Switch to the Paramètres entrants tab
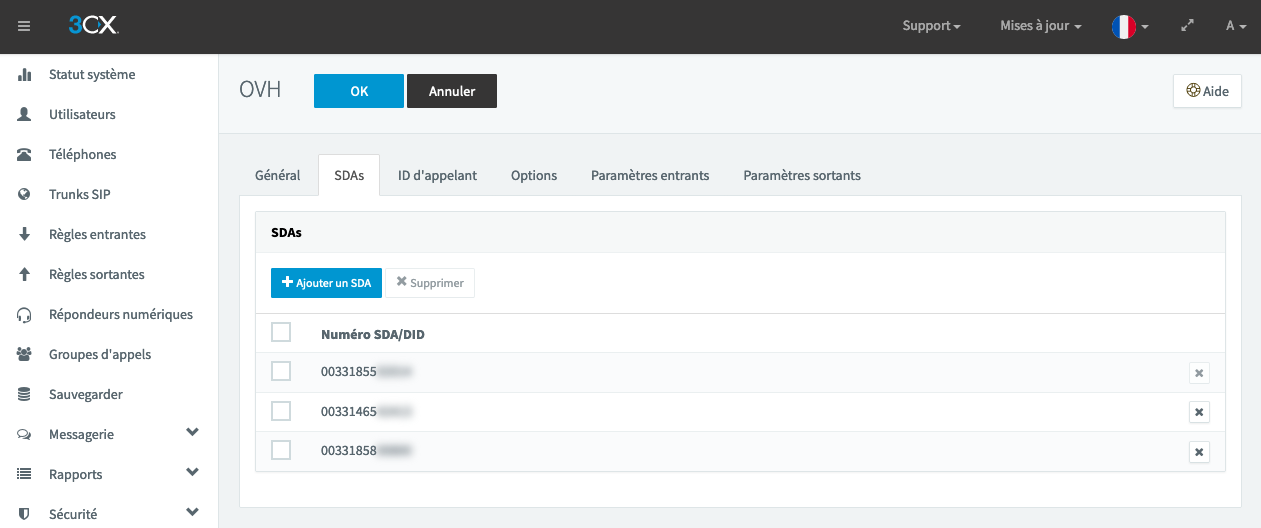This screenshot has height=528, width=1261. pyautogui.click(x=650, y=175)
